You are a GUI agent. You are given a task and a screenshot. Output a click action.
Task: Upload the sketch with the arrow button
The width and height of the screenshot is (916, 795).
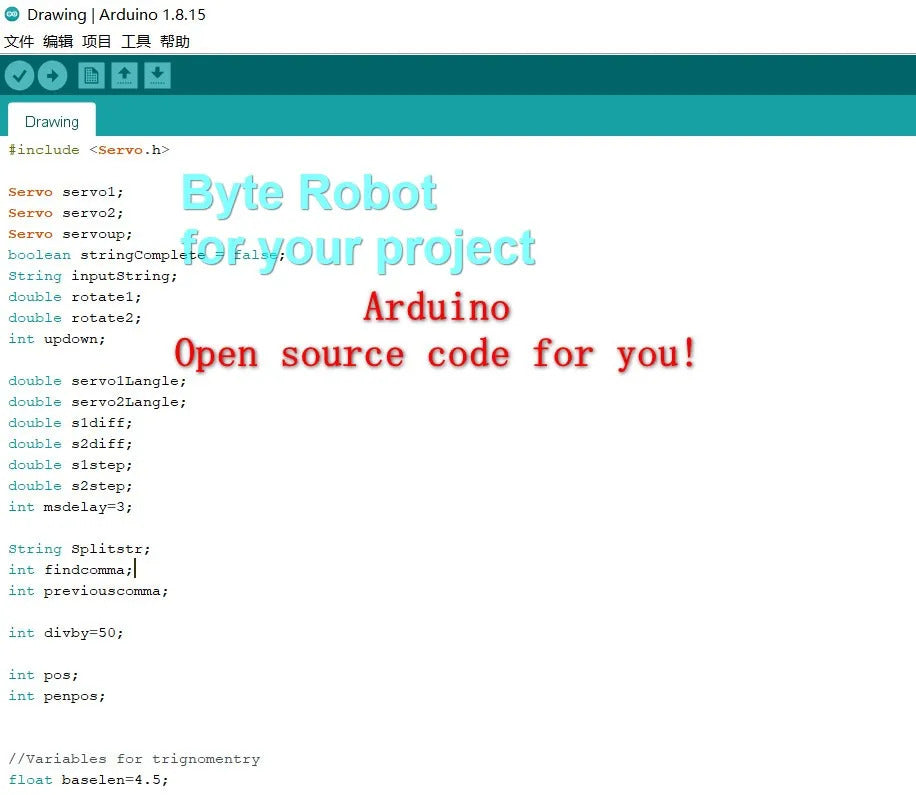tap(52, 75)
